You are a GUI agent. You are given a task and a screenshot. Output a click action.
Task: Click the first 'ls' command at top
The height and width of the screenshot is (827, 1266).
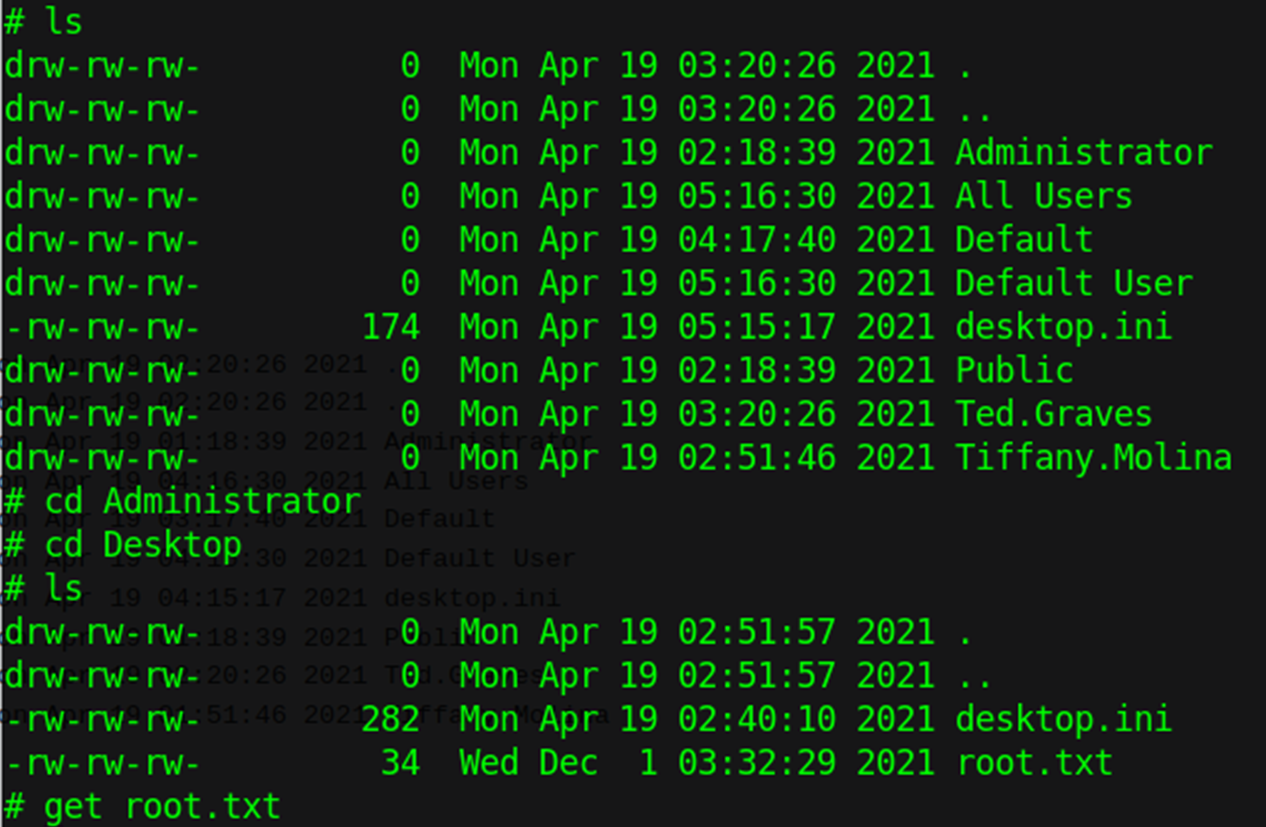tap(44, 21)
